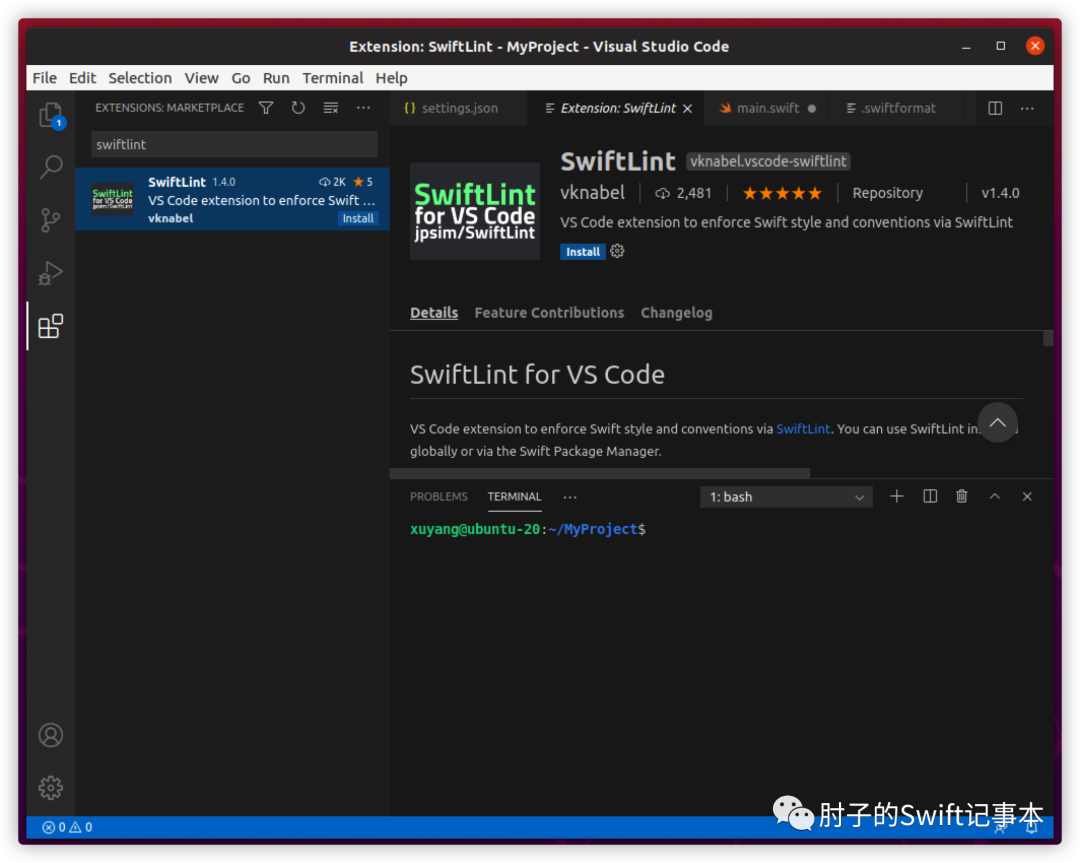
Task: Open the Help menu
Action: pyautogui.click(x=391, y=78)
